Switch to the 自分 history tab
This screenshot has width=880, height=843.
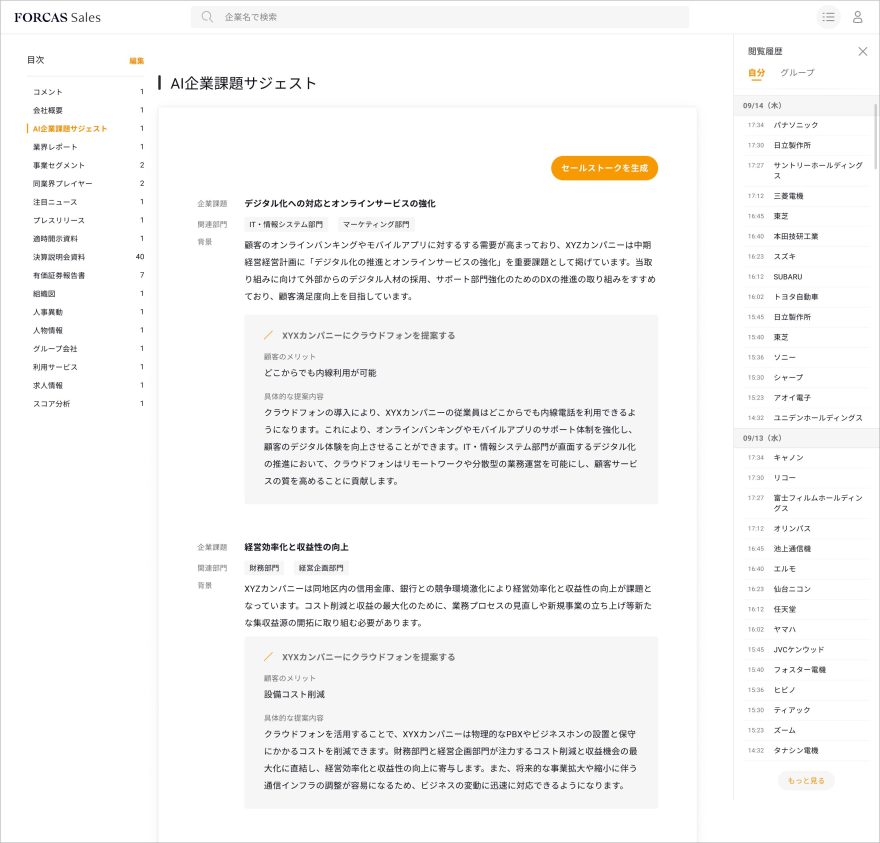pyautogui.click(x=756, y=73)
